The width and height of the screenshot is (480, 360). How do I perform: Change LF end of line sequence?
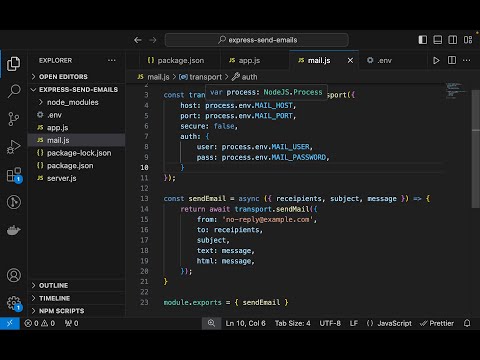click(354, 323)
